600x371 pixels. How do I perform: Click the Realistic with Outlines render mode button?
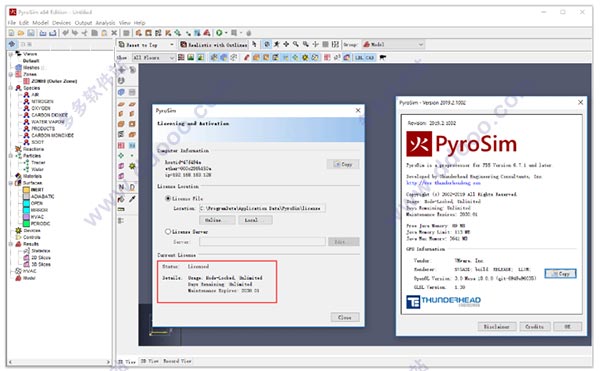tap(214, 45)
